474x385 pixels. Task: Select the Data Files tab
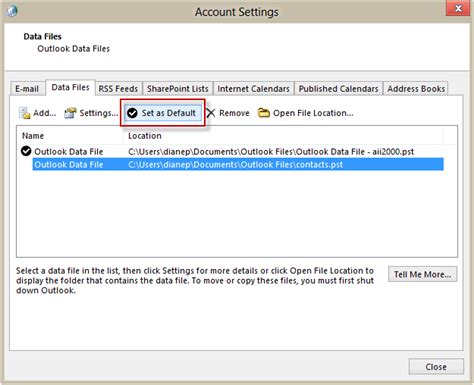(70, 87)
